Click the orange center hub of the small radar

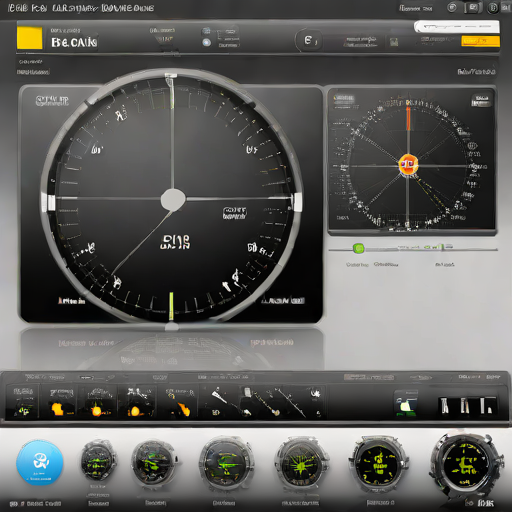tap(408, 164)
